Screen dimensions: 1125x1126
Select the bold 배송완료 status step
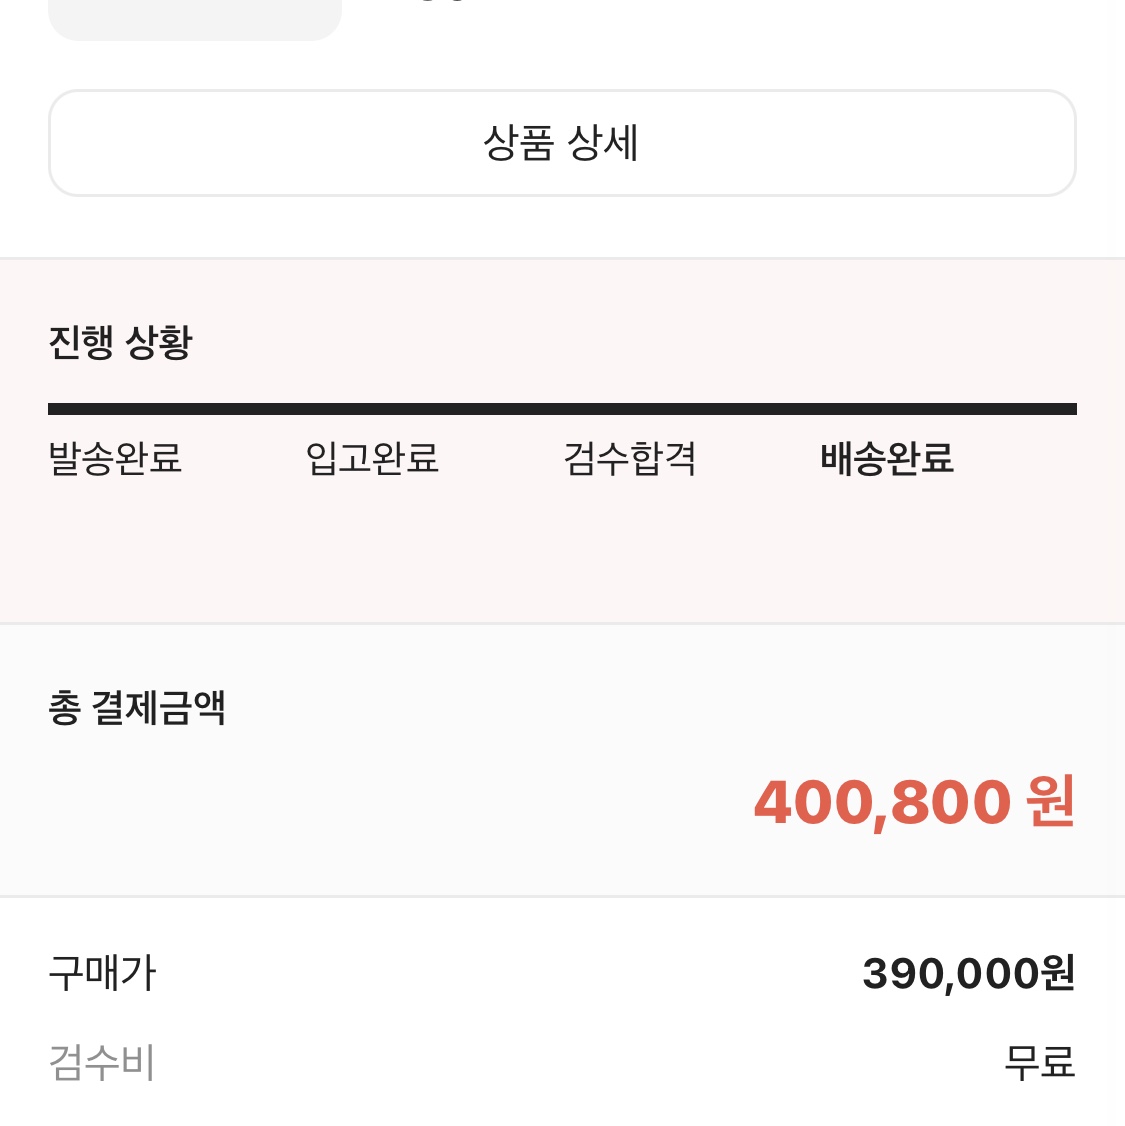(x=887, y=458)
